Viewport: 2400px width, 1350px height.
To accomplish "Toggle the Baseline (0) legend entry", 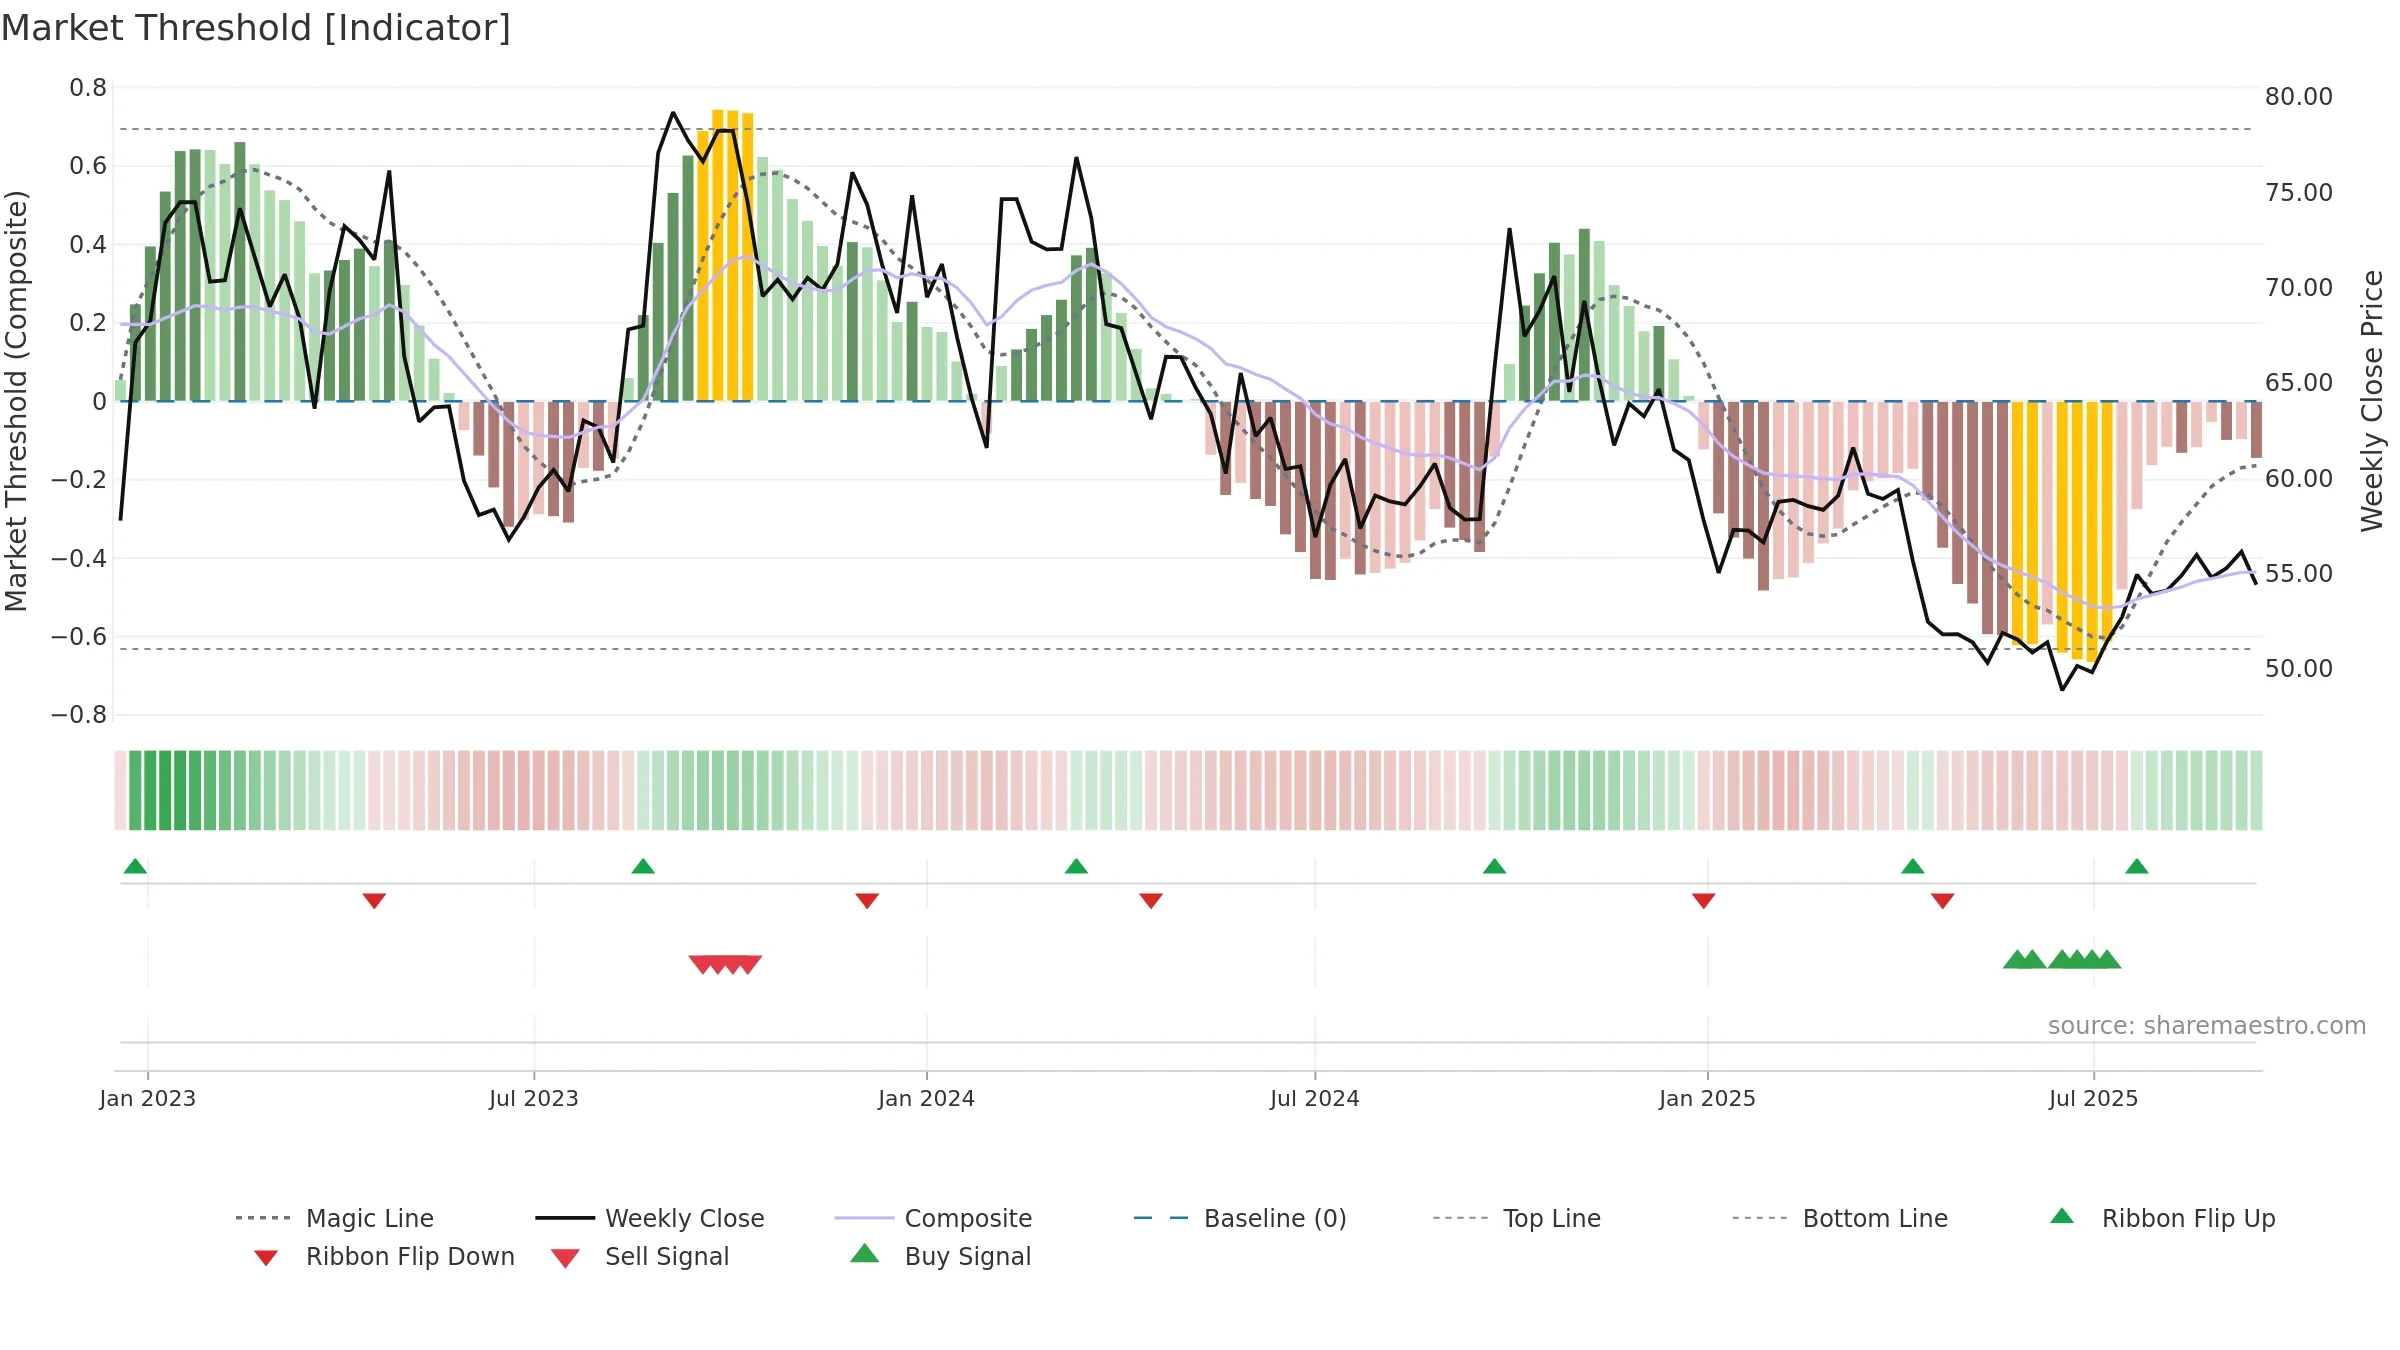I will click(1240, 1218).
